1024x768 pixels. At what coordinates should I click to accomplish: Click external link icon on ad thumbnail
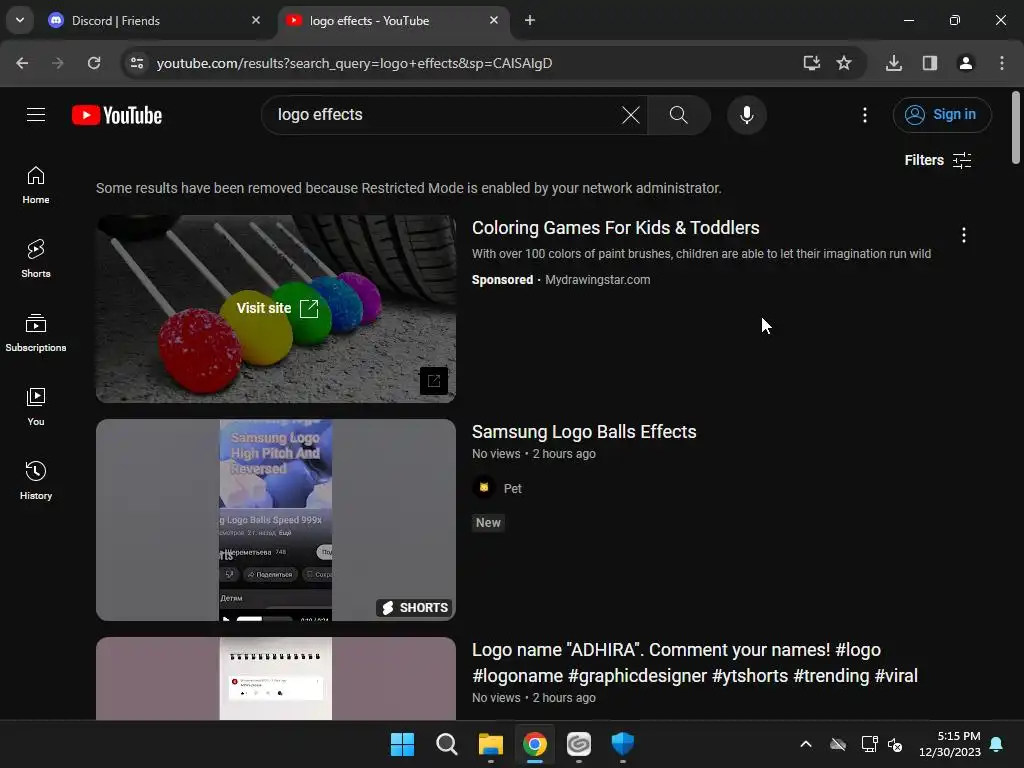pos(434,381)
